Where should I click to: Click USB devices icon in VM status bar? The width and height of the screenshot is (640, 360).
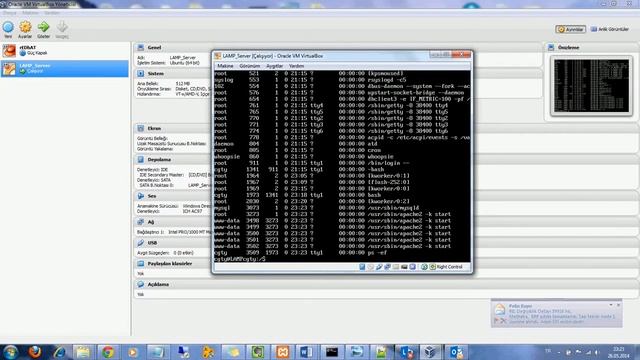(x=379, y=267)
